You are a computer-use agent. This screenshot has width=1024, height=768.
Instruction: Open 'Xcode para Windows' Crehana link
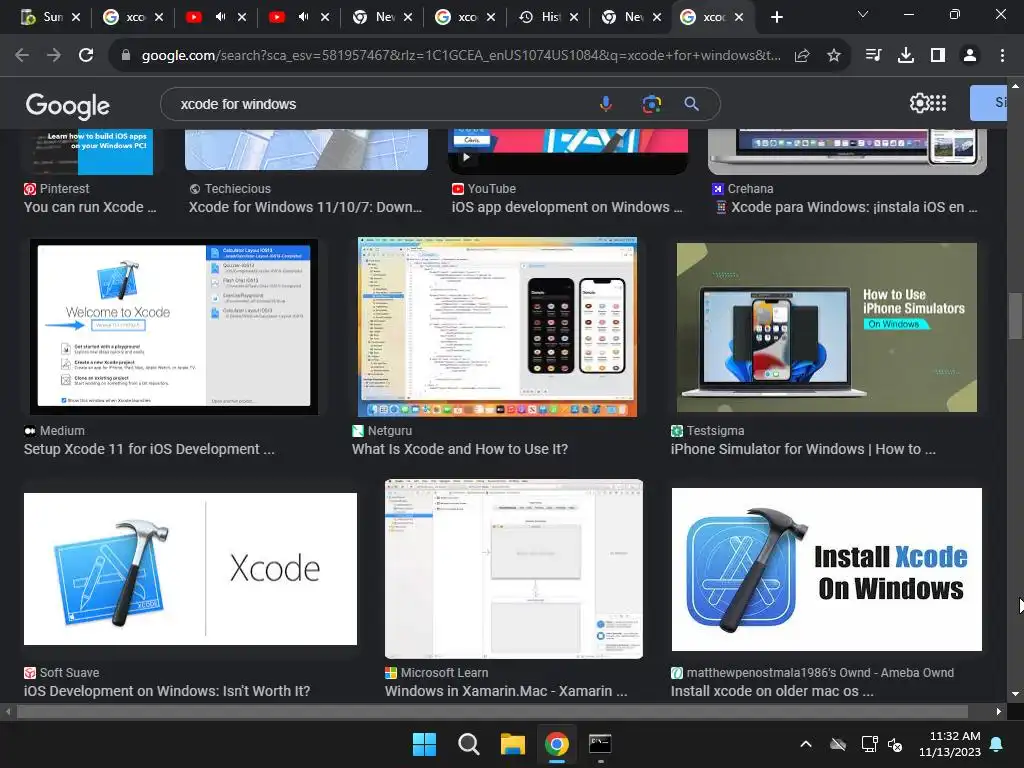coord(847,207)
